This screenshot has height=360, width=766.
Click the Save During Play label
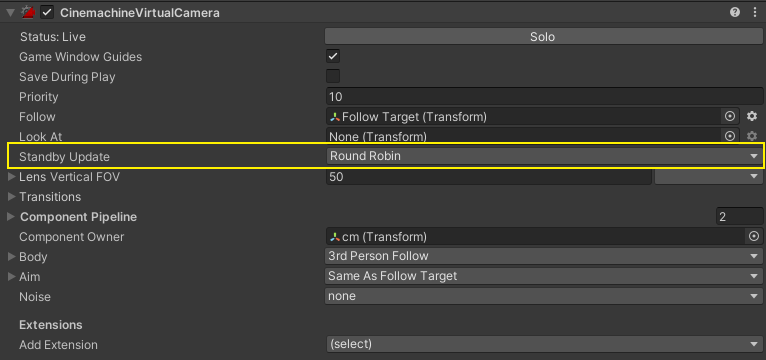tap(67, 77)
